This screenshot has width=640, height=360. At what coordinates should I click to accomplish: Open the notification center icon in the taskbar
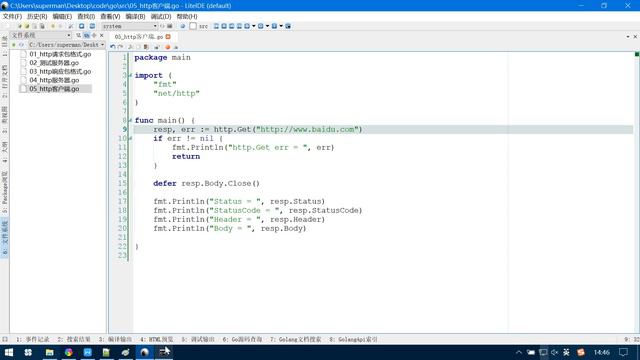pos(623,352)
